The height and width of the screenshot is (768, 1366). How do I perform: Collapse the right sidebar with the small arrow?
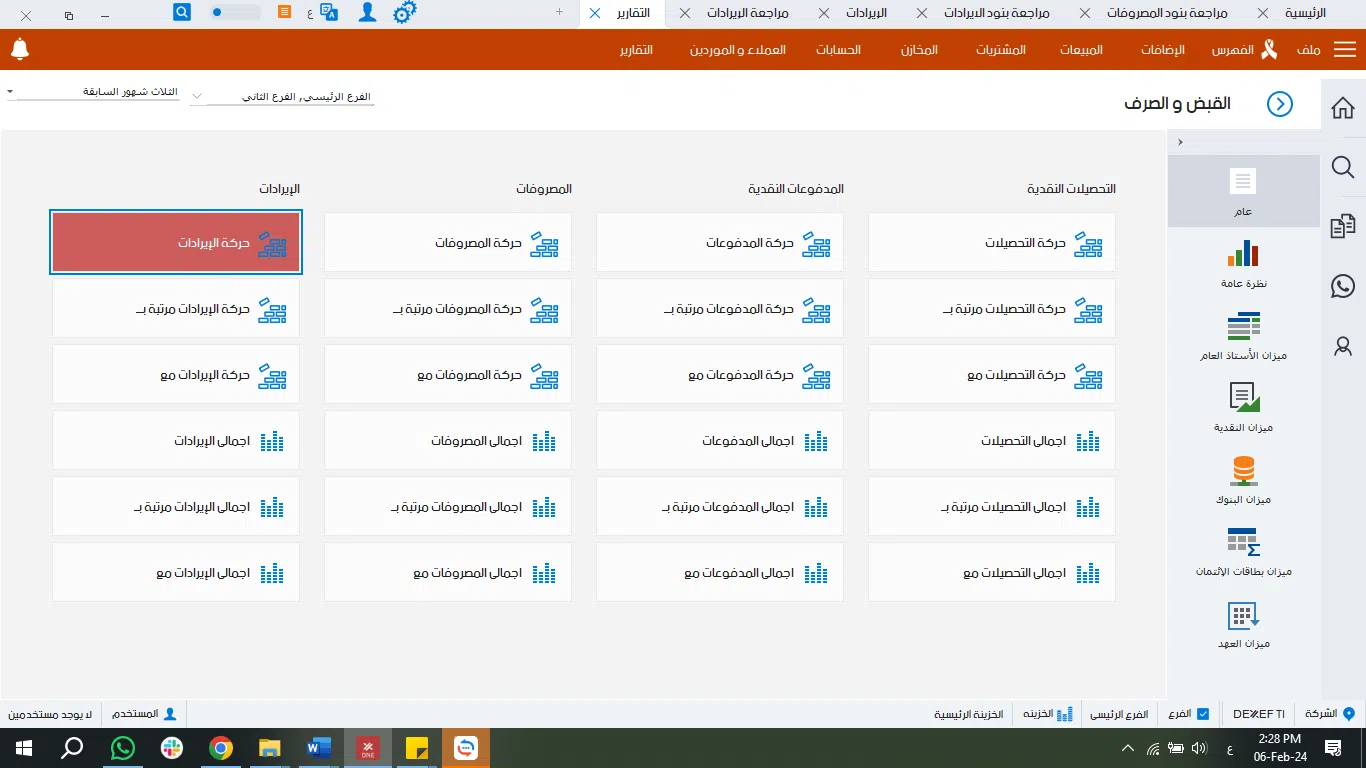coord(1180,142)
